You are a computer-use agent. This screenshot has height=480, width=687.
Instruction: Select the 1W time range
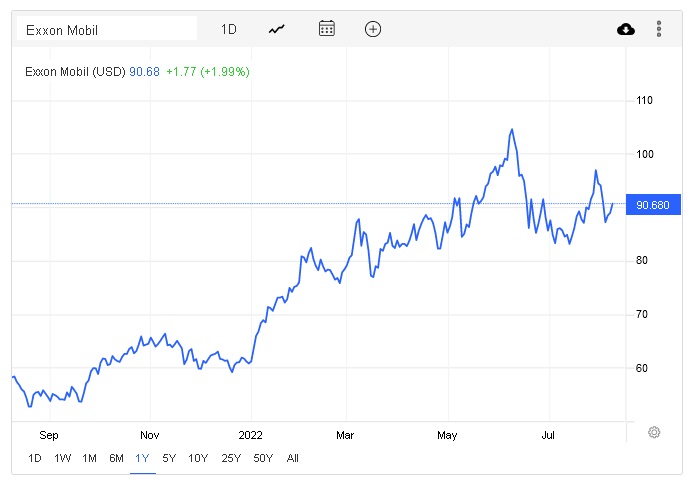[62, 459]
